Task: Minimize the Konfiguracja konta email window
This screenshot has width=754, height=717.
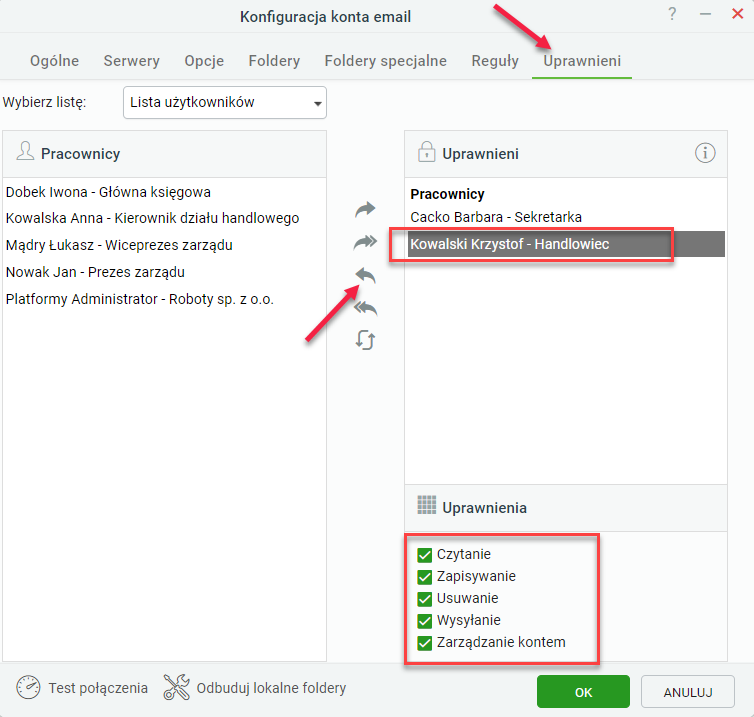Action: [705, 14]
